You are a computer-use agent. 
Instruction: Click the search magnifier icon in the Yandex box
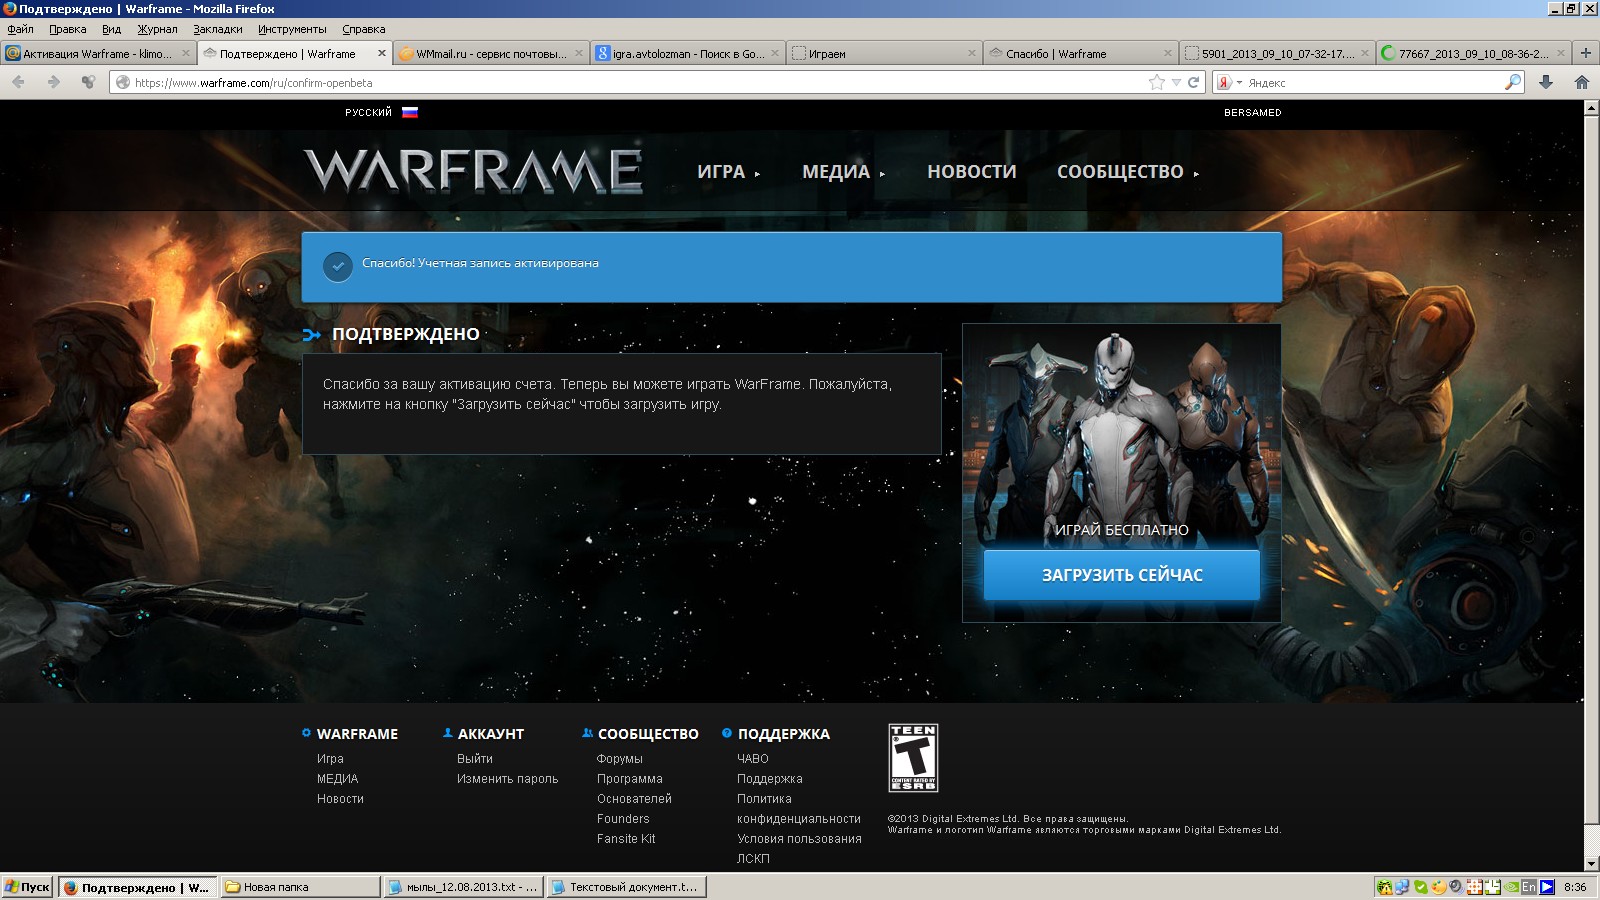click(1512, 82)
